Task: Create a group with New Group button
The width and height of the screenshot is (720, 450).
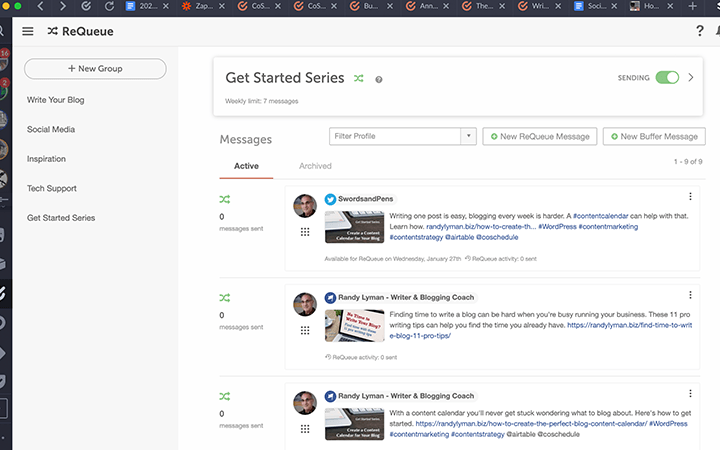Action: (x=95, y=68)
